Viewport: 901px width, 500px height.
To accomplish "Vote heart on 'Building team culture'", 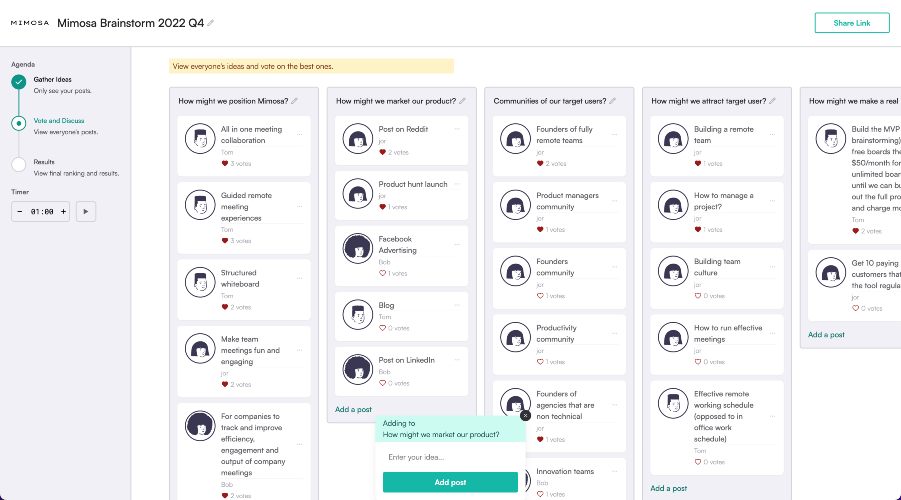I will (x=698, y=296).
